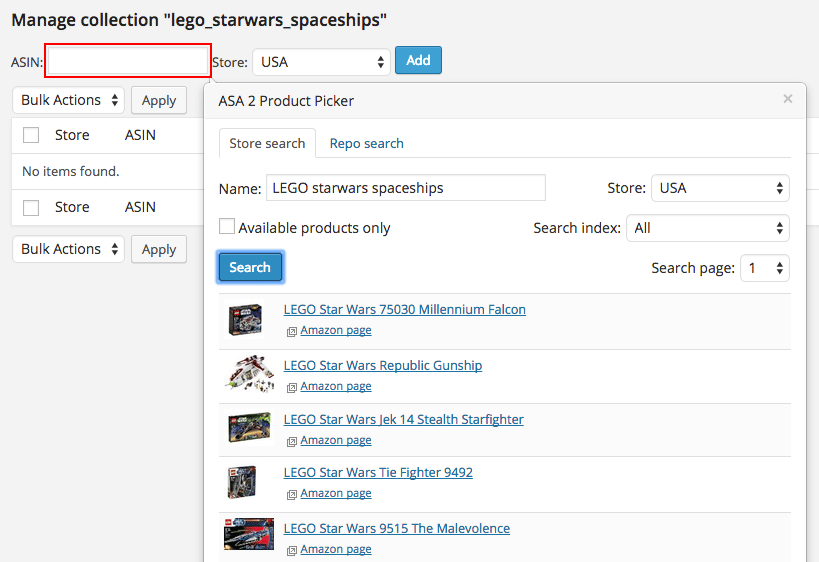Click the external link icon under Millennium Falcon
819x562 pixels.
click(x=291, y=331)
